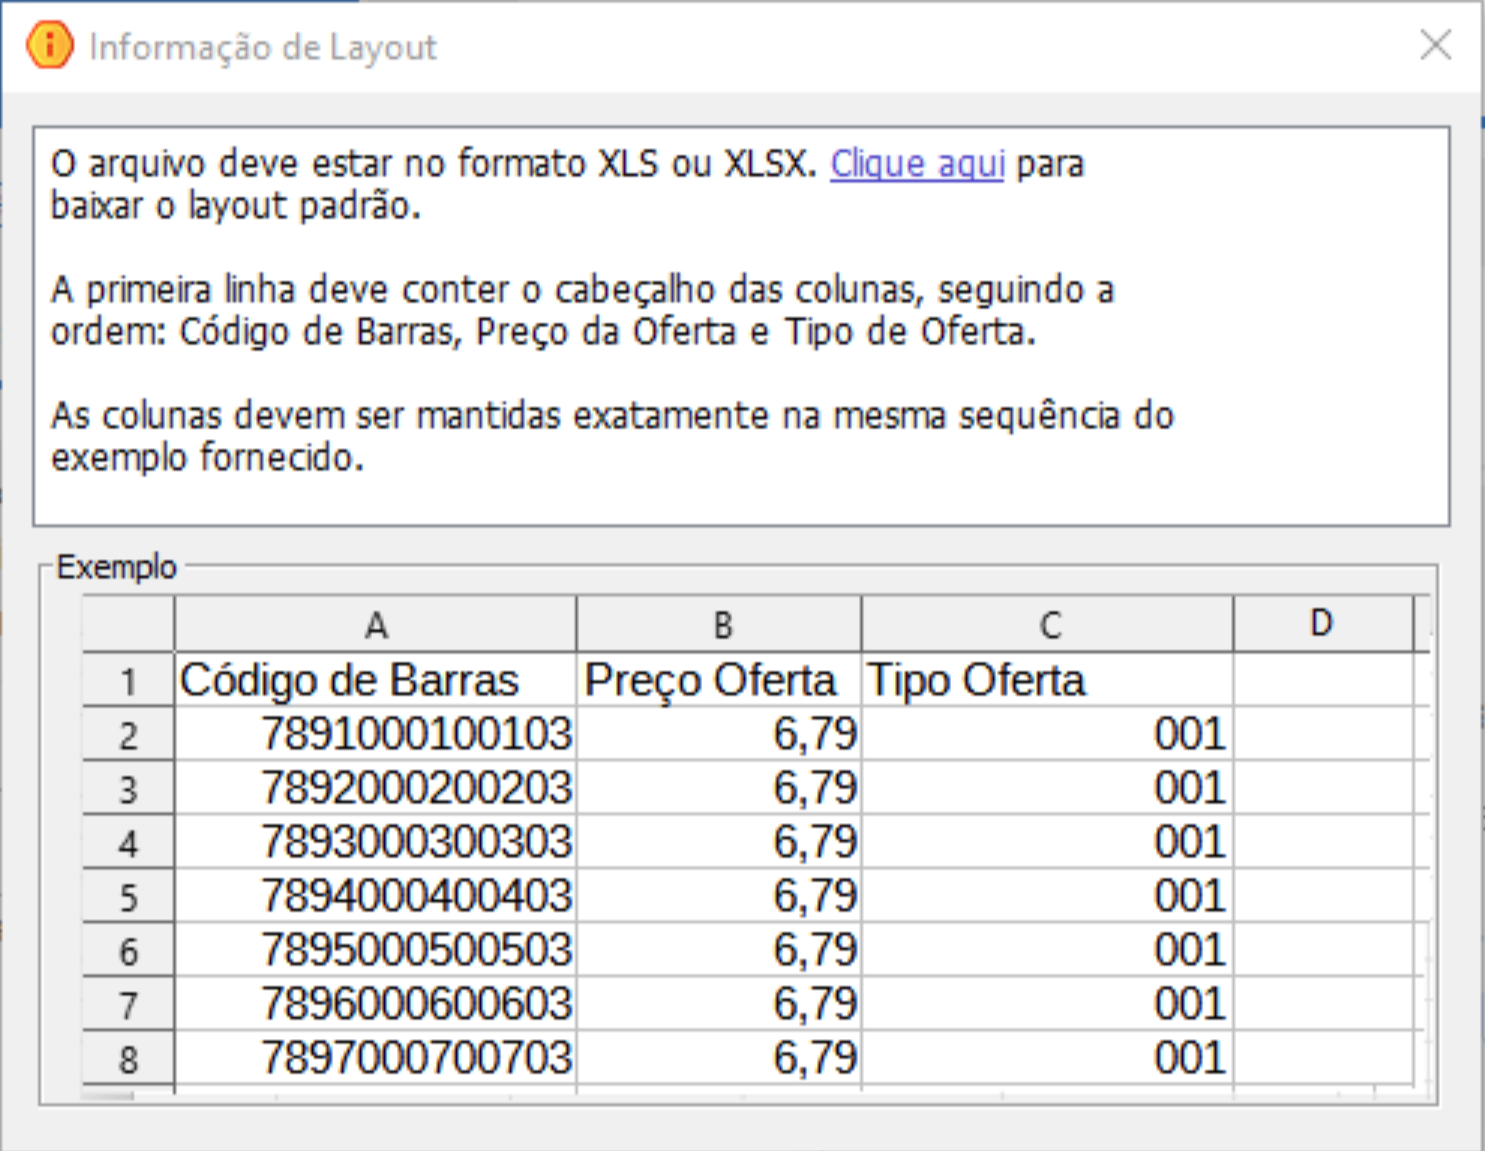Click offer type 001 in row 6

(1188, 950)
